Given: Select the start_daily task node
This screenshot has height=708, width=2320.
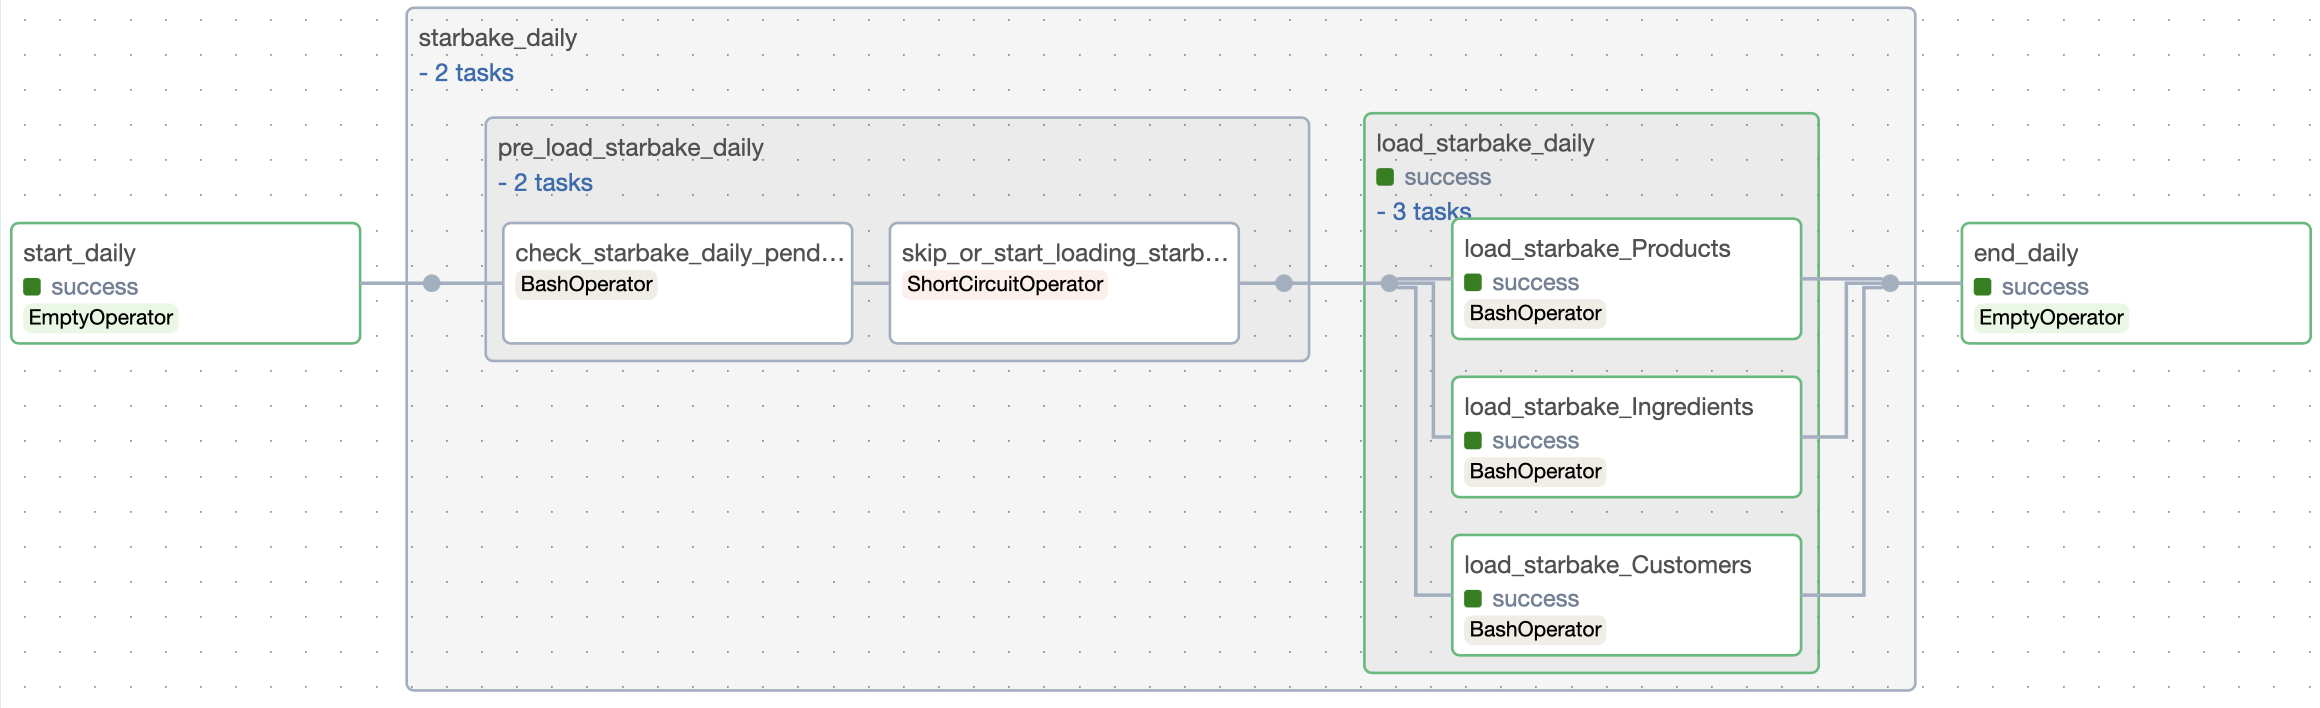Looking at the screenshot, I should pyautogui.click(x=185, y=283).
